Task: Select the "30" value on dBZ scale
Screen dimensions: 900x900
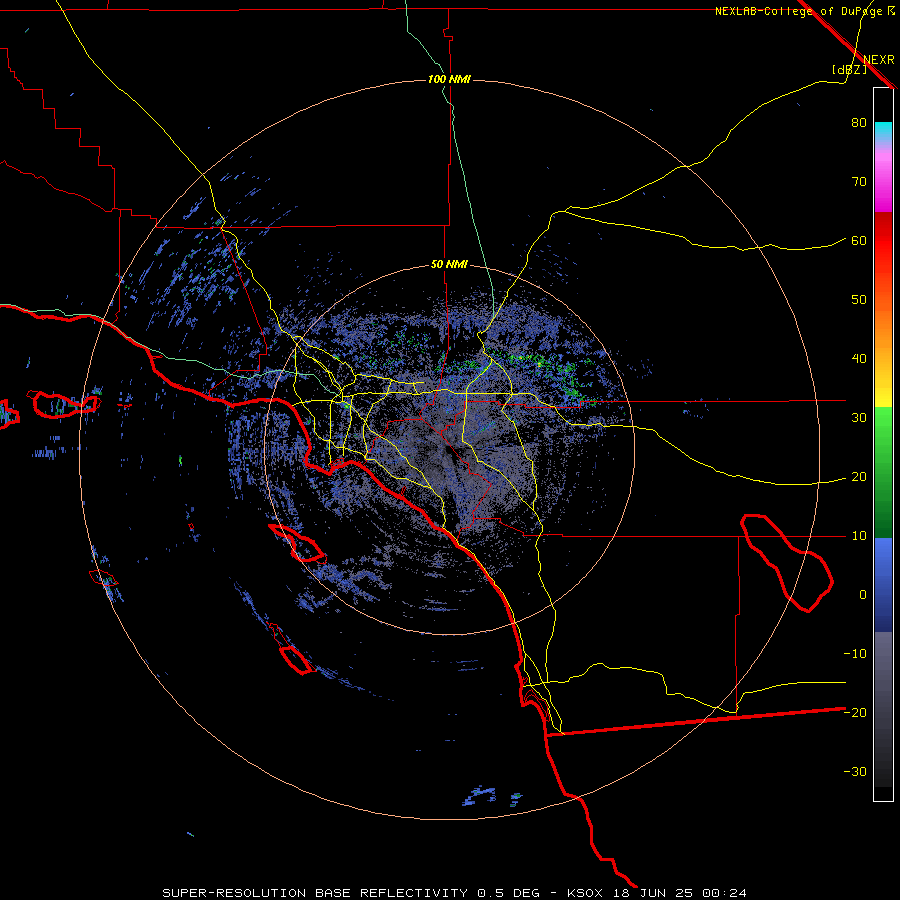Action: (859, 418)
